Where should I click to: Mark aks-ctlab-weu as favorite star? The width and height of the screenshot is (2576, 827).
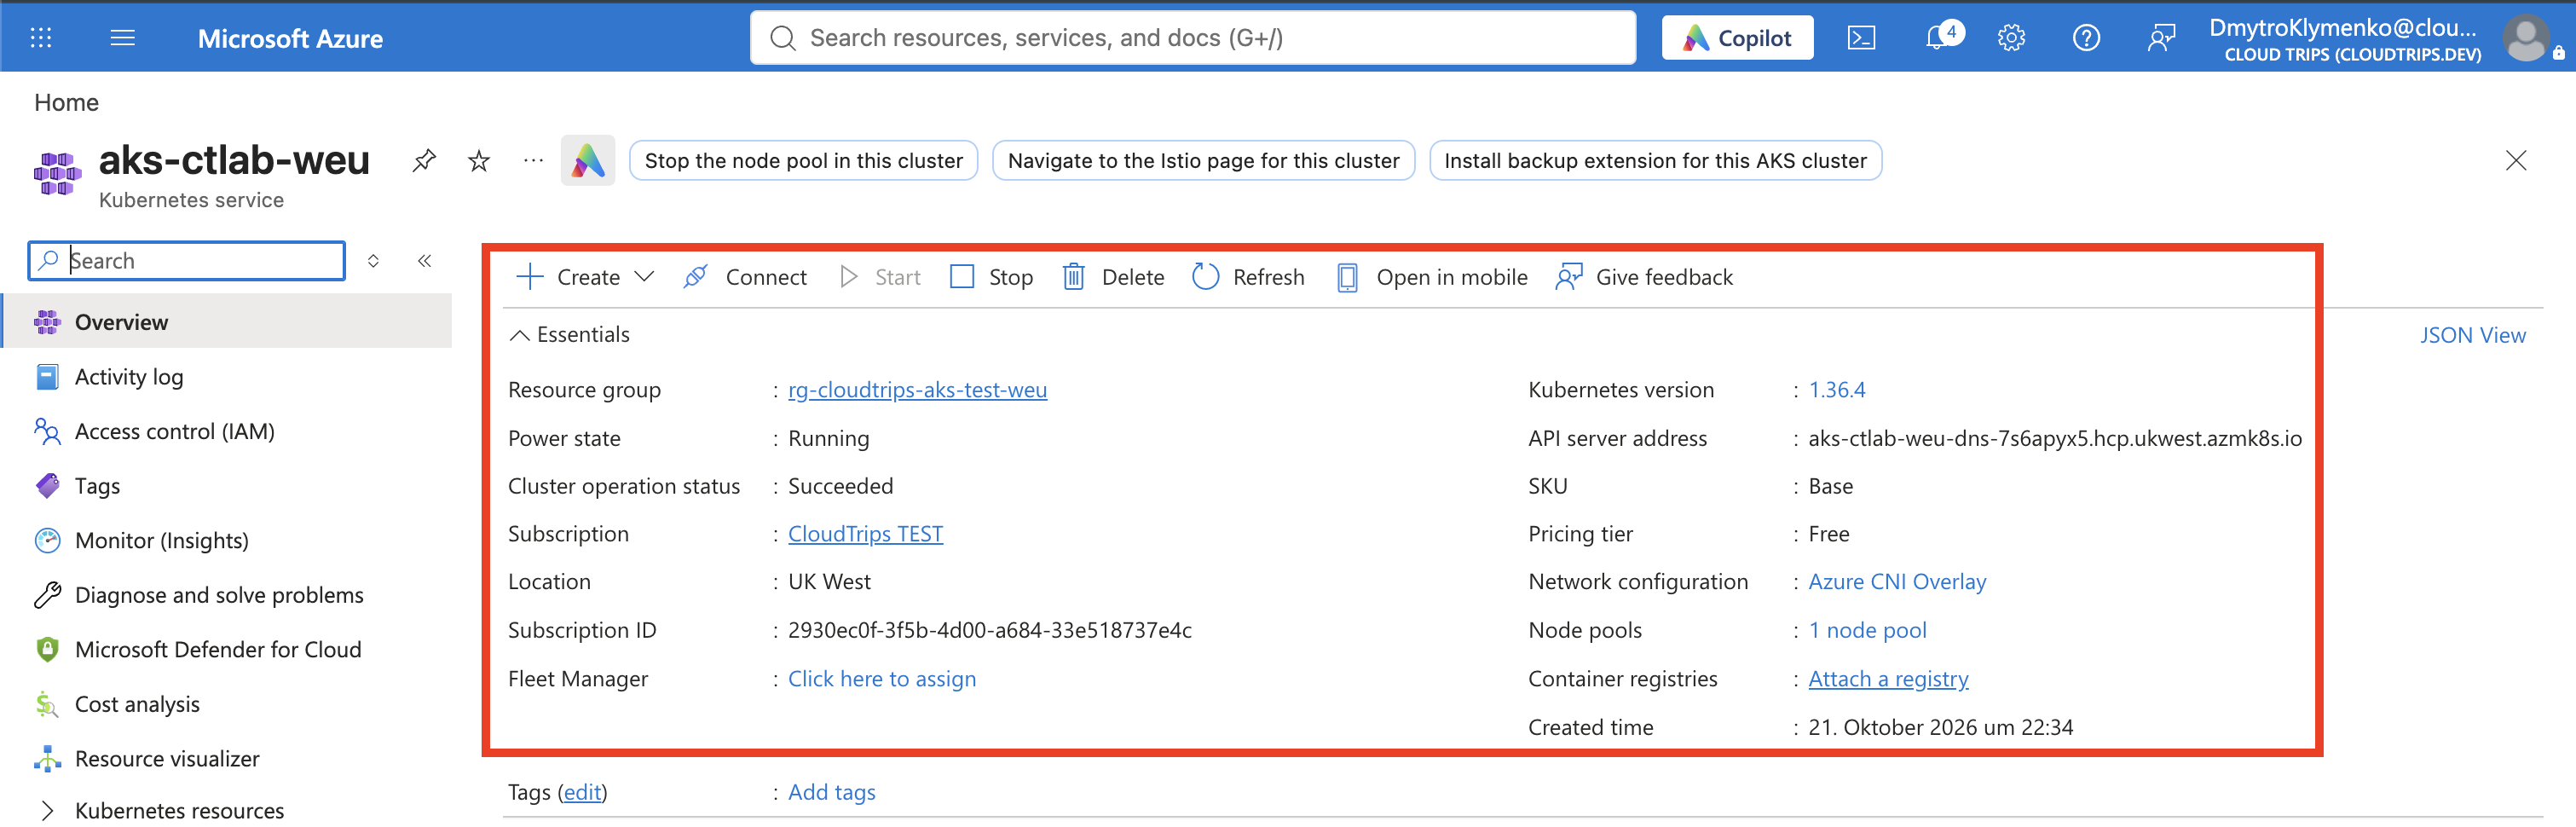coord(479,160)
